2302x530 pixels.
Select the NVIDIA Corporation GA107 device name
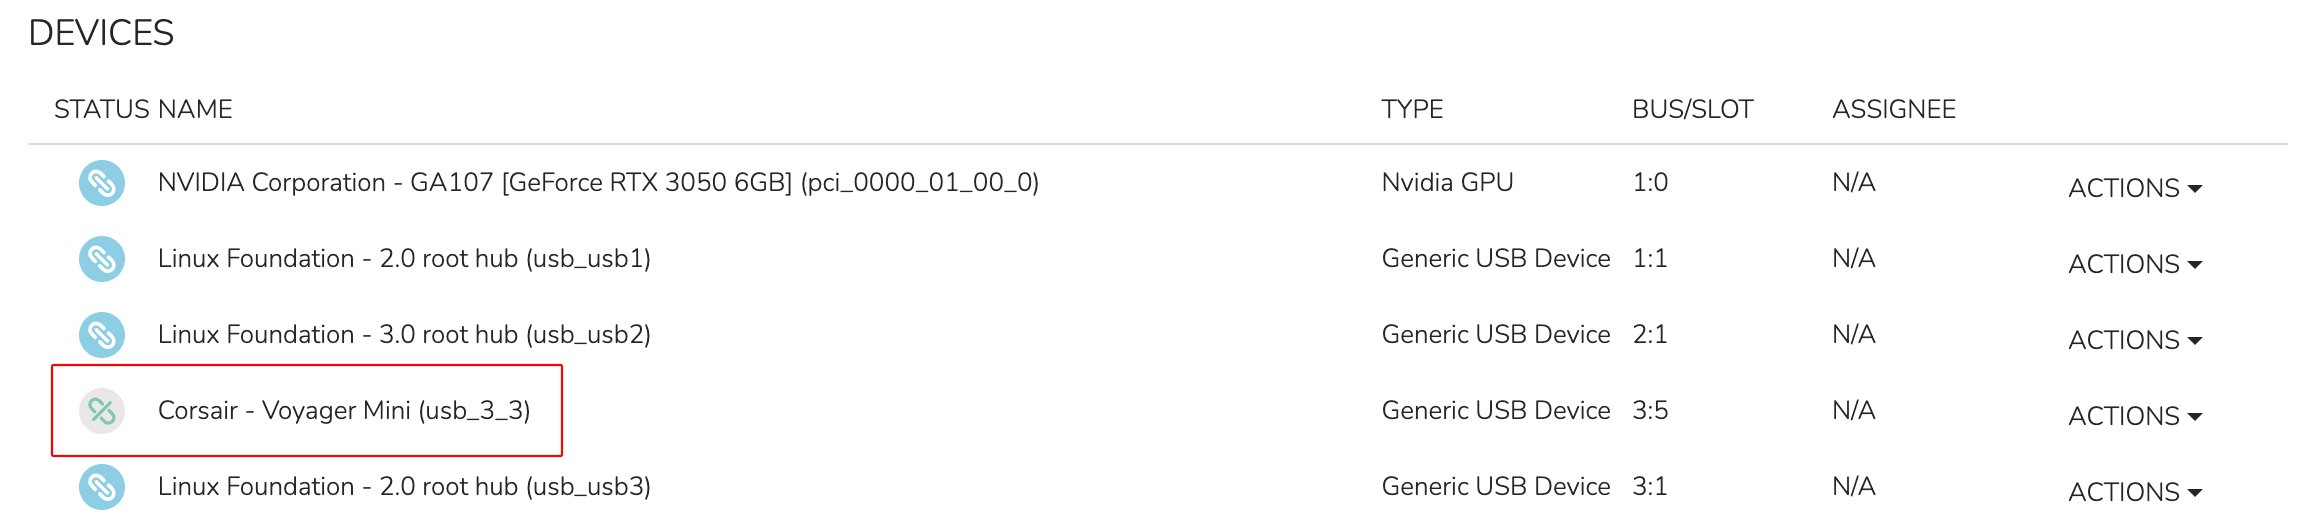(598, 183)
